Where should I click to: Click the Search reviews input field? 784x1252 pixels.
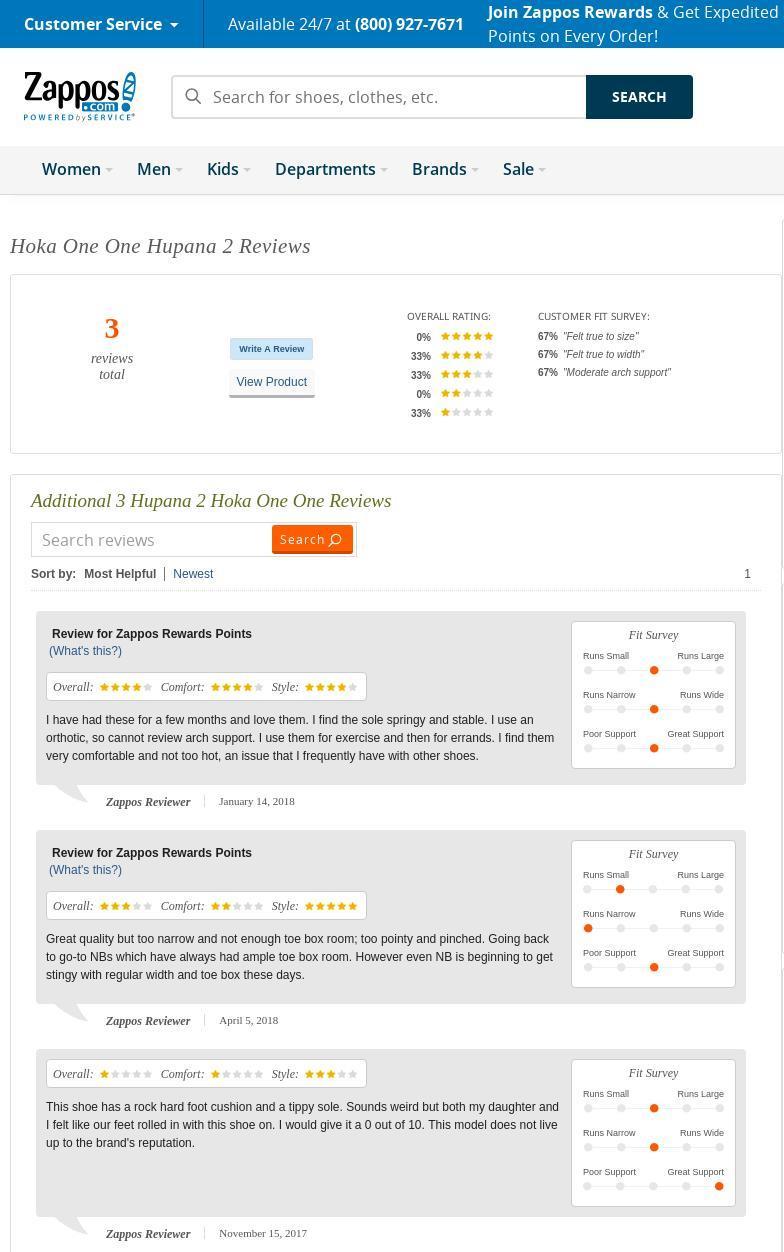click(x=152, y=540)
